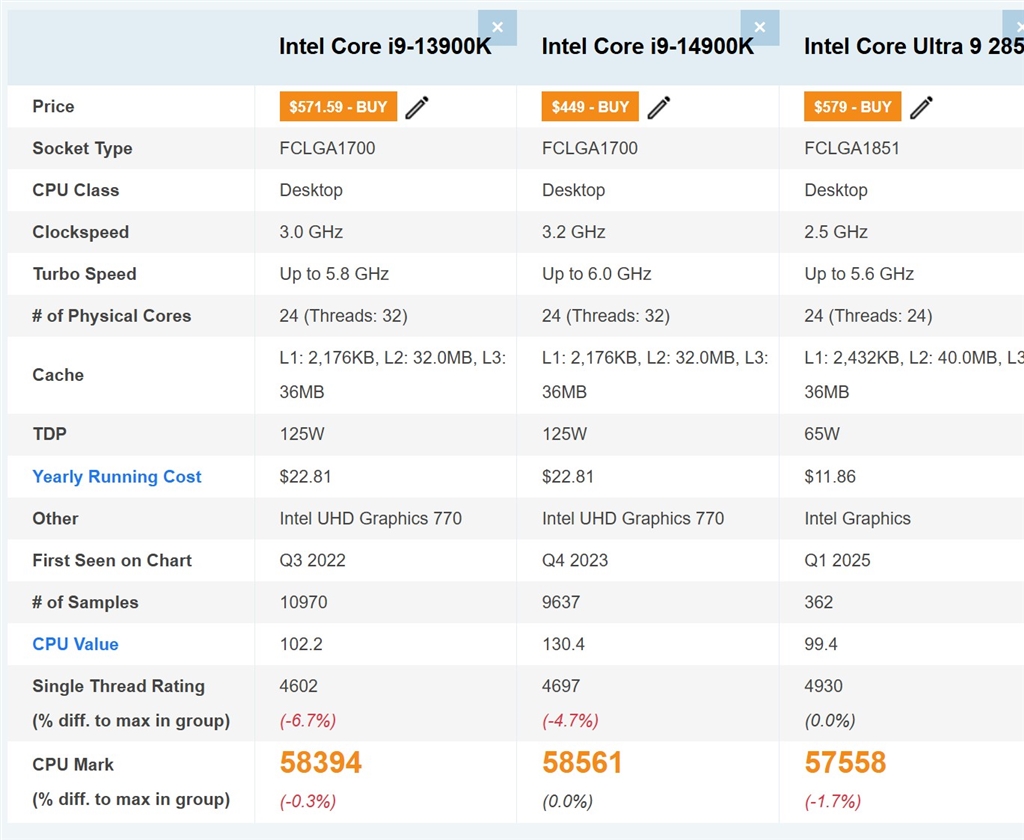Click the $571.59 - BUY button

[x=338, y=106]
